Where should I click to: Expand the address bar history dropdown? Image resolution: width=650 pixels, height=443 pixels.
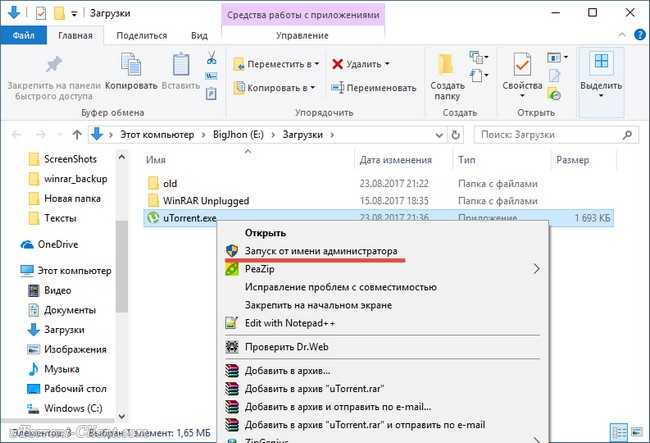point(439,135)
